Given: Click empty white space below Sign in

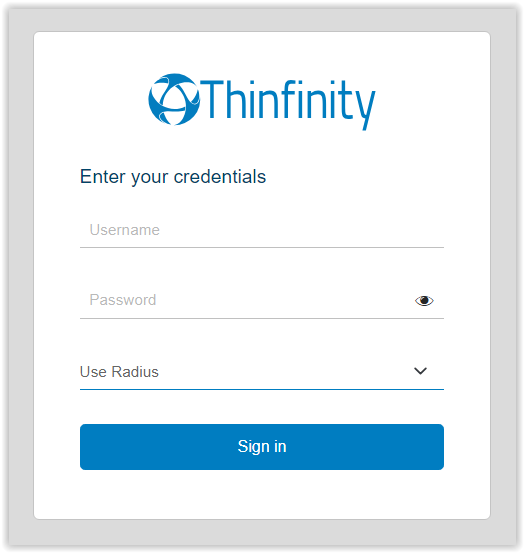Looking at the screenshot, I should coord(262,494).
